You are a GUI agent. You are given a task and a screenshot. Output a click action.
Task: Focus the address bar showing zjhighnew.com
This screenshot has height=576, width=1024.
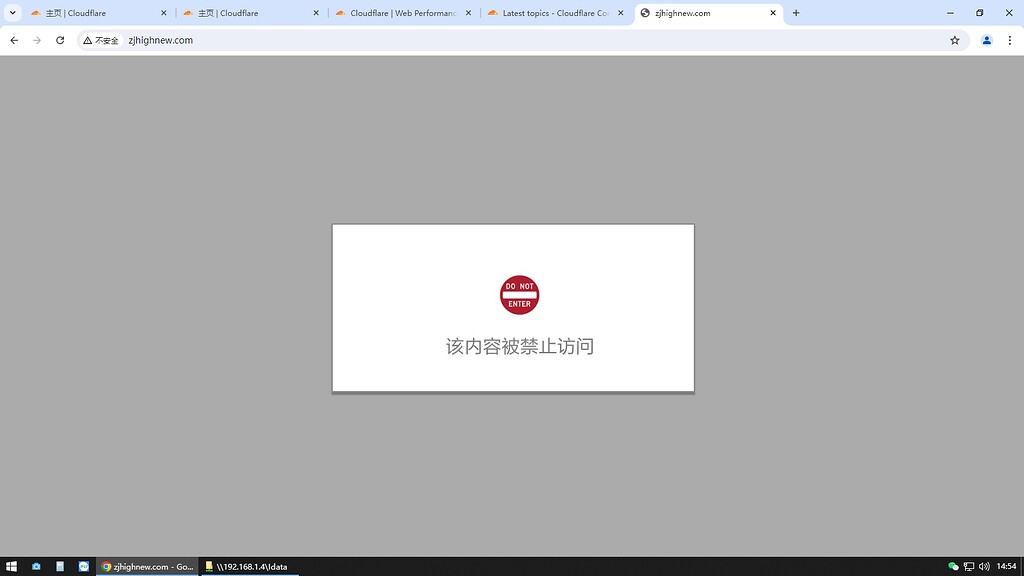(522, 40)
